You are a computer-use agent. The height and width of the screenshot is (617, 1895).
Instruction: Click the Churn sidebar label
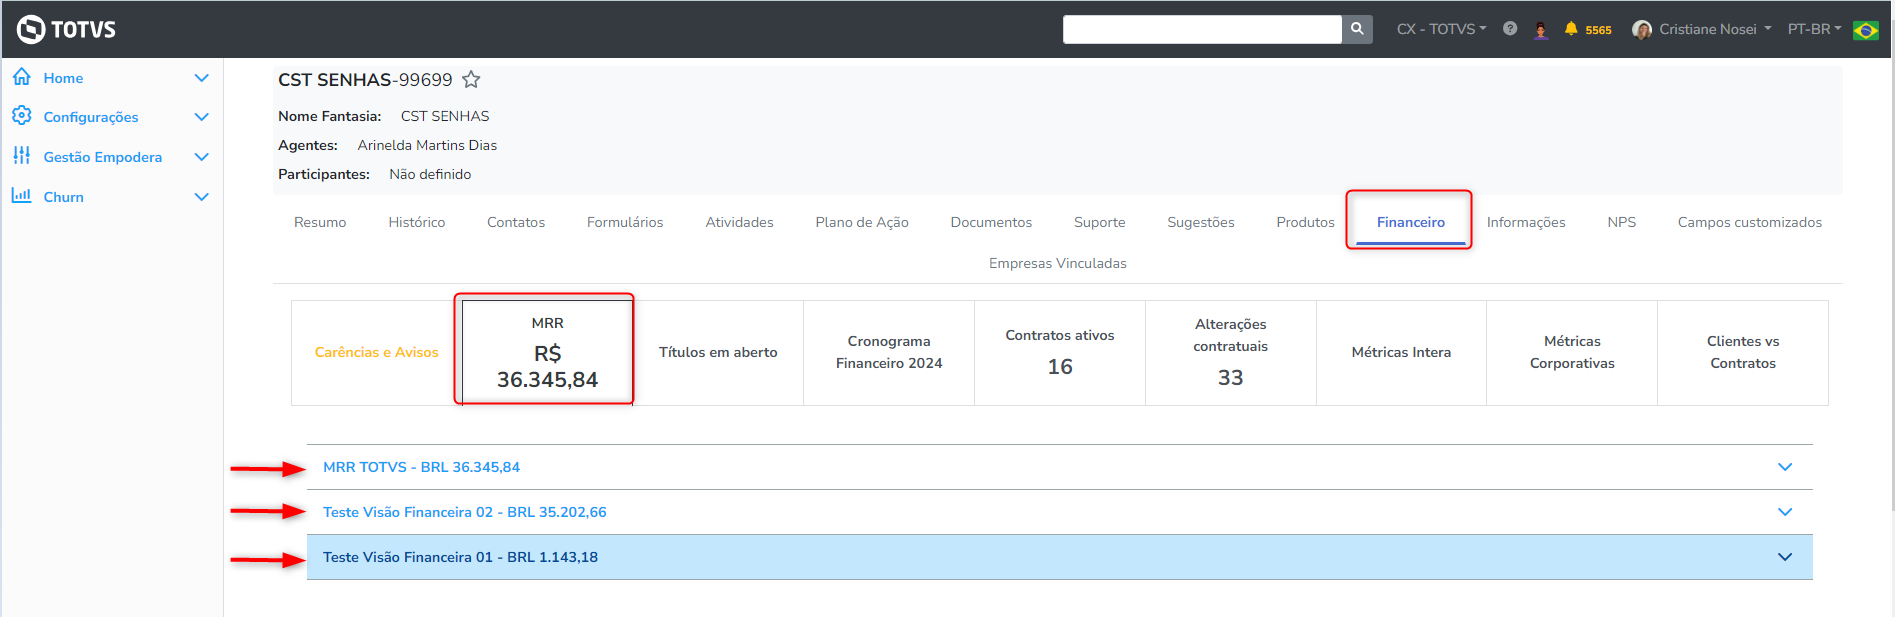(64, 197)
